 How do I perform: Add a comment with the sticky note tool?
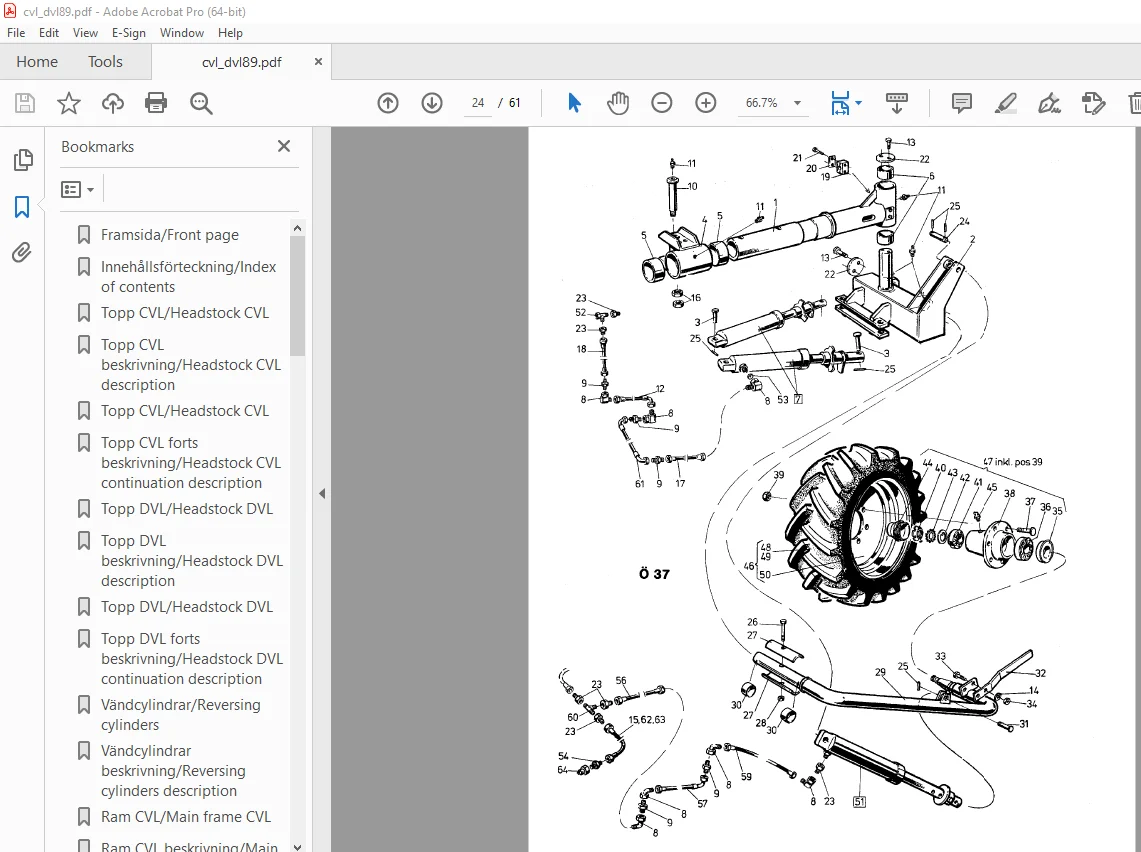tap(961, 103)
